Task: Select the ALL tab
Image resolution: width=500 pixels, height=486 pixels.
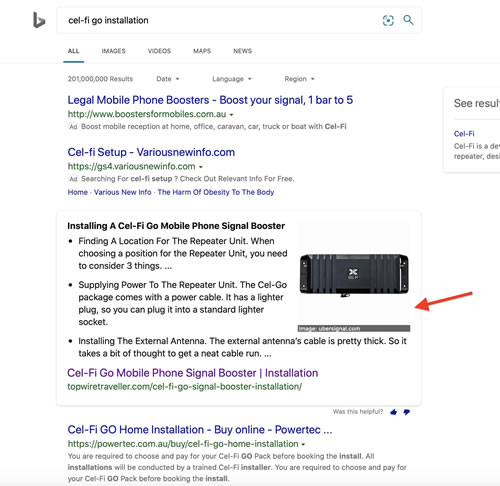Action: pyautogui.click(x=73, y=51)
